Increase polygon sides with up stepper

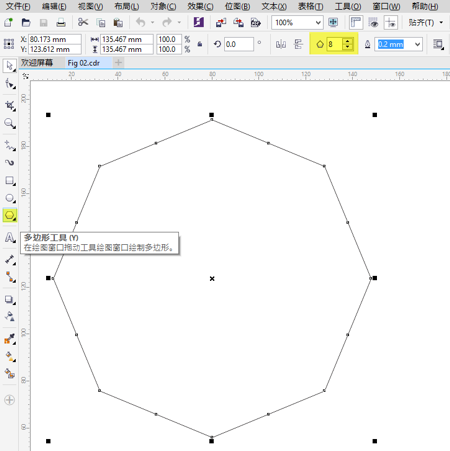pyautogui.click(x=347, y=41)
